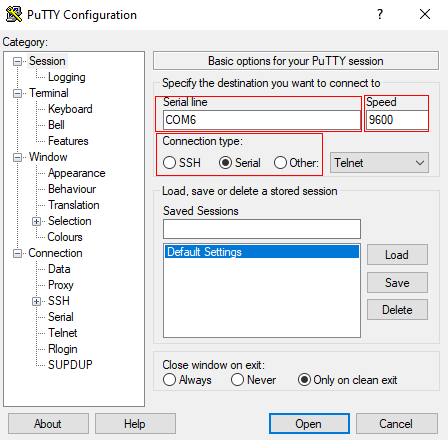Expand the SSH subtree under Connection
Screen dimensions: 448x440
(x=36, y=301)
